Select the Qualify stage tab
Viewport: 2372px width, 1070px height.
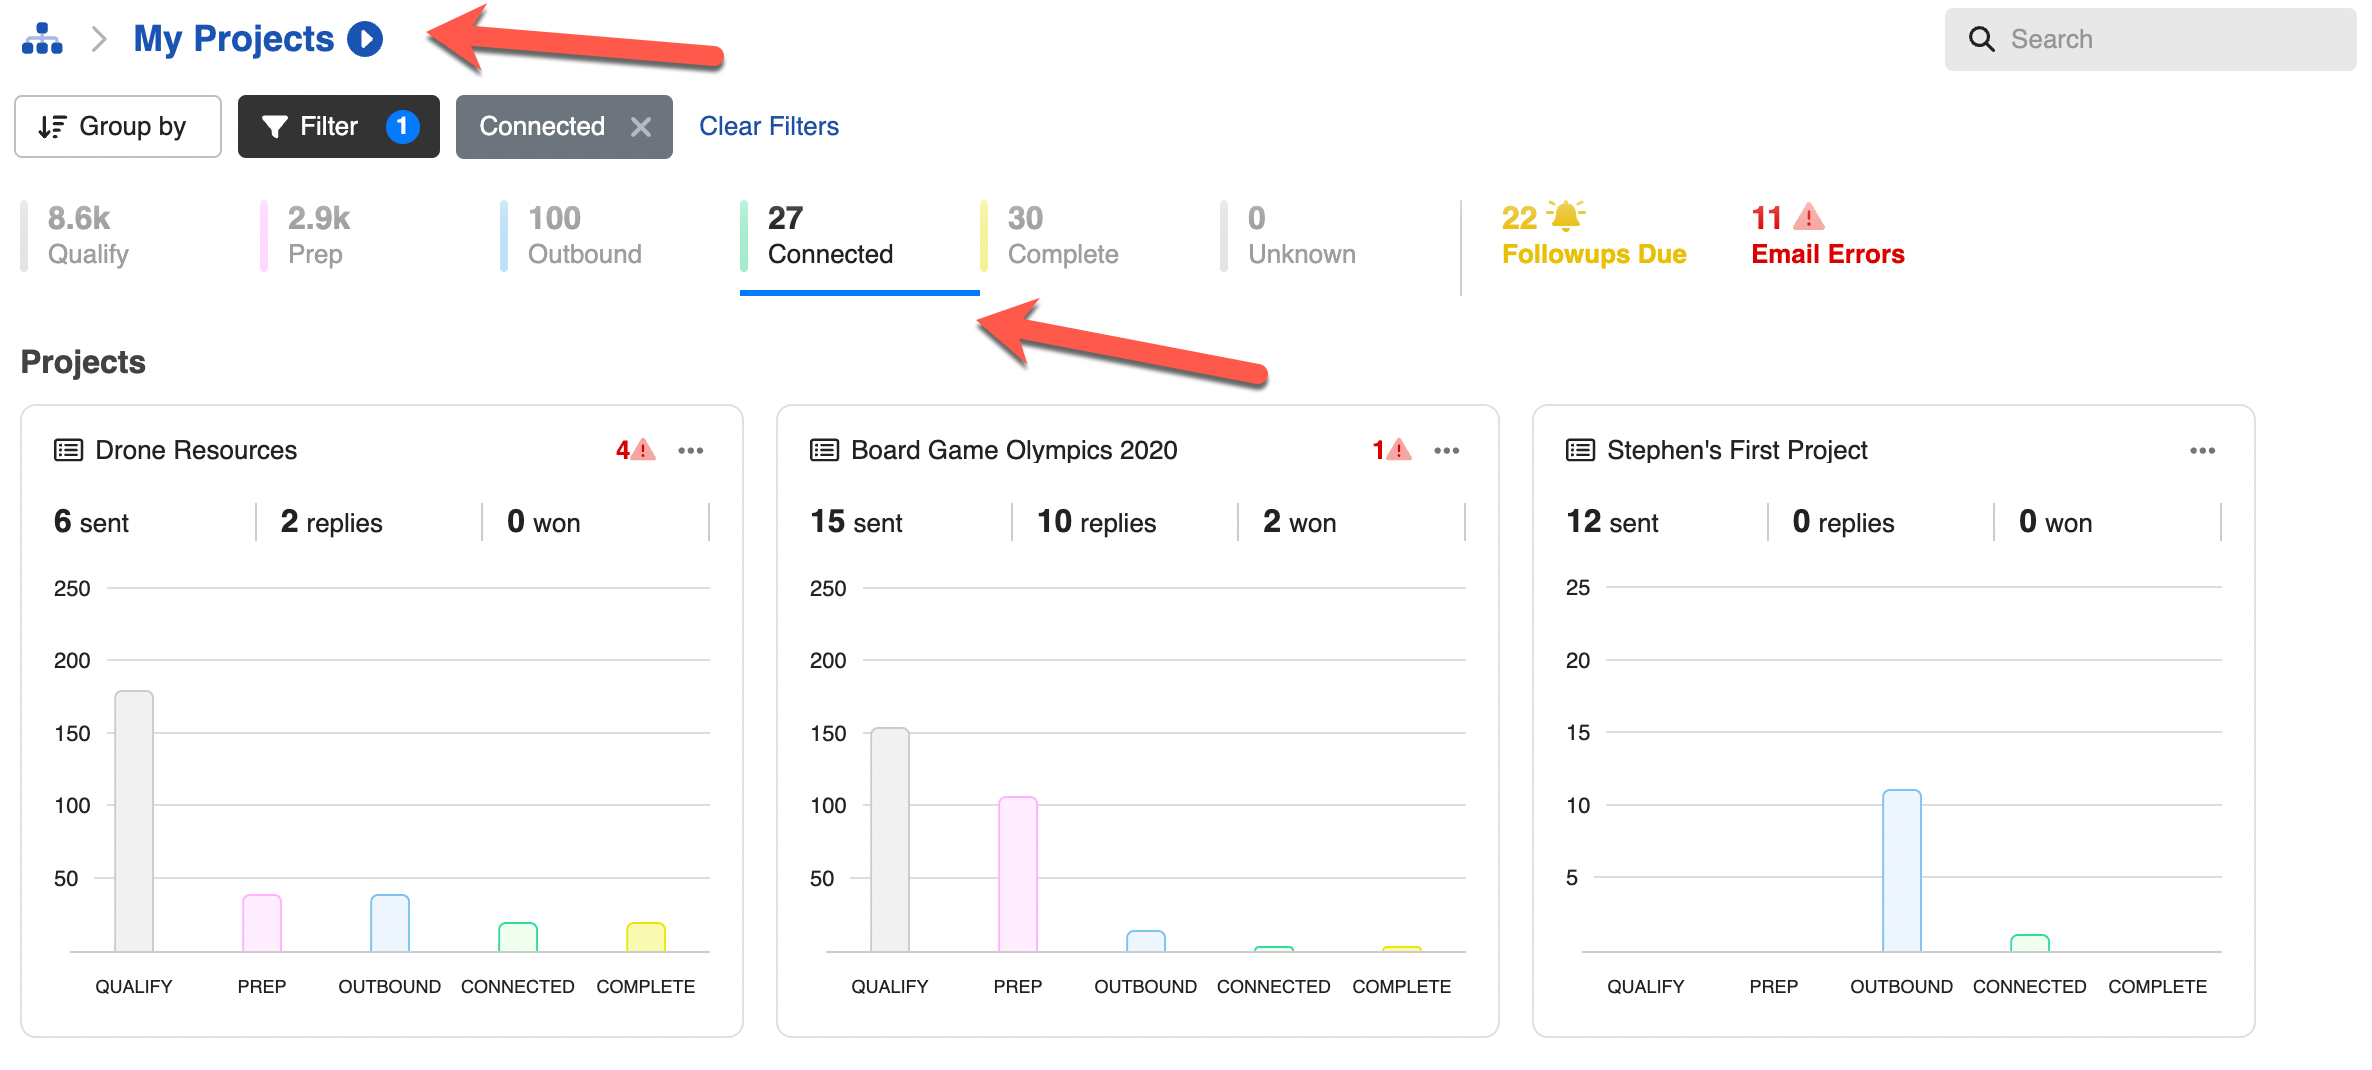point(88,236)
